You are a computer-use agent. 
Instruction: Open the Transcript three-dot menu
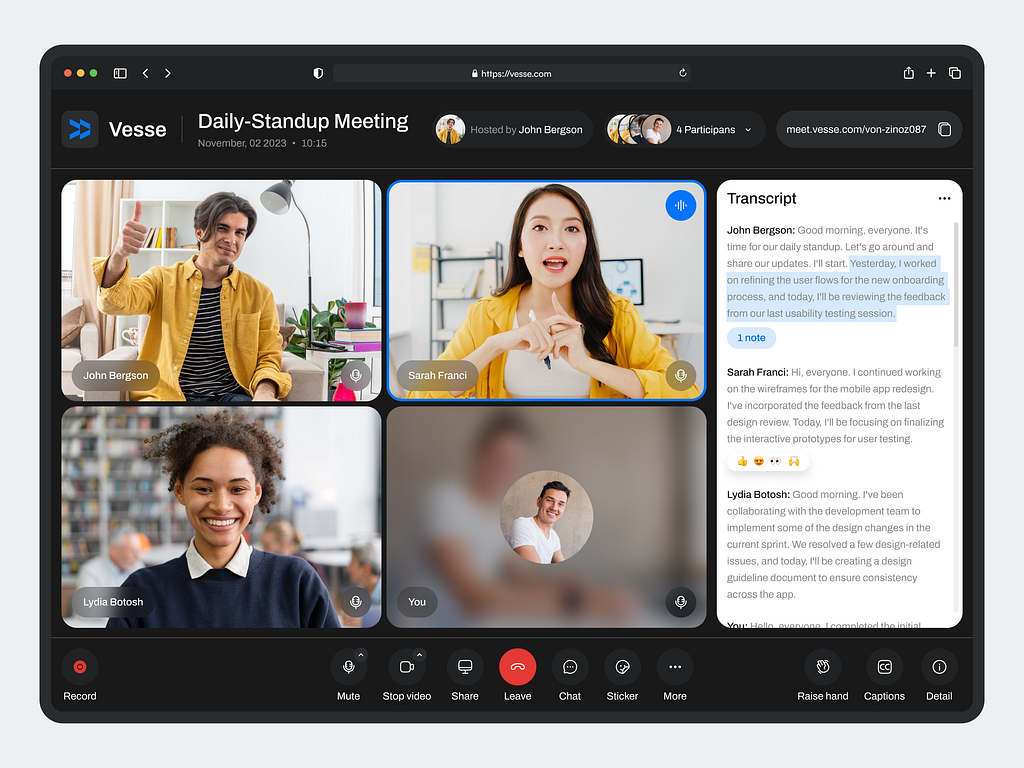(944, 198)
